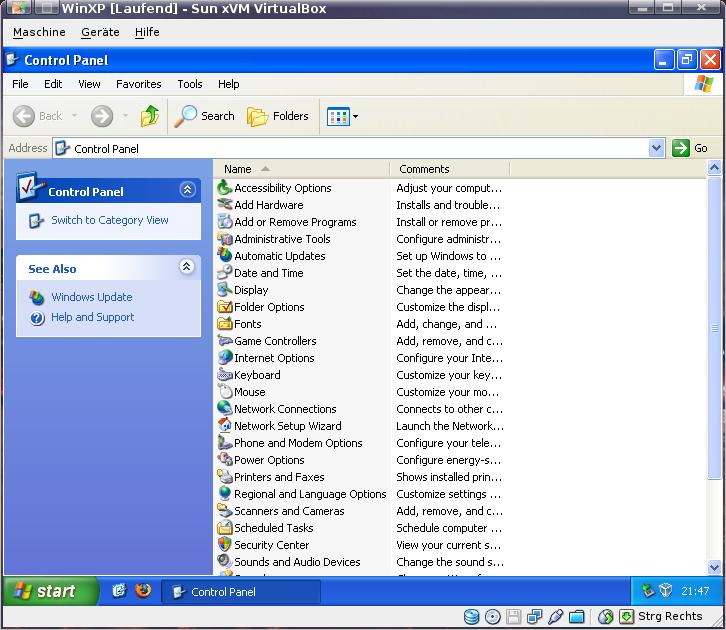Screen dimensions: 726x630
Task: Expand the Address bar dropdown arrow
Action: 656,148
